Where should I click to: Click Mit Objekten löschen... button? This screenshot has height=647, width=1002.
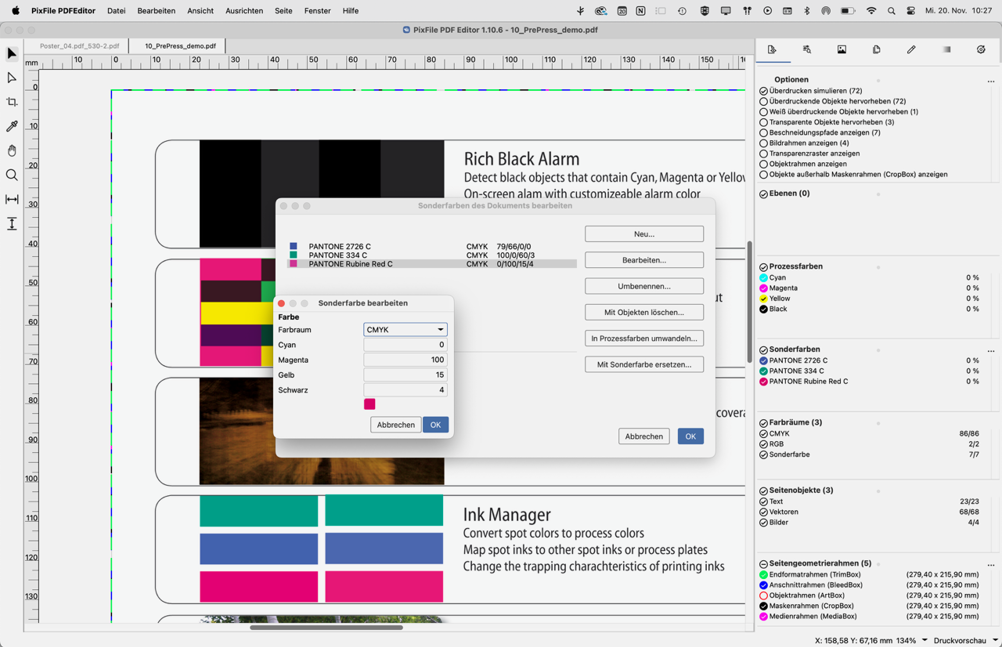[644, 312]
